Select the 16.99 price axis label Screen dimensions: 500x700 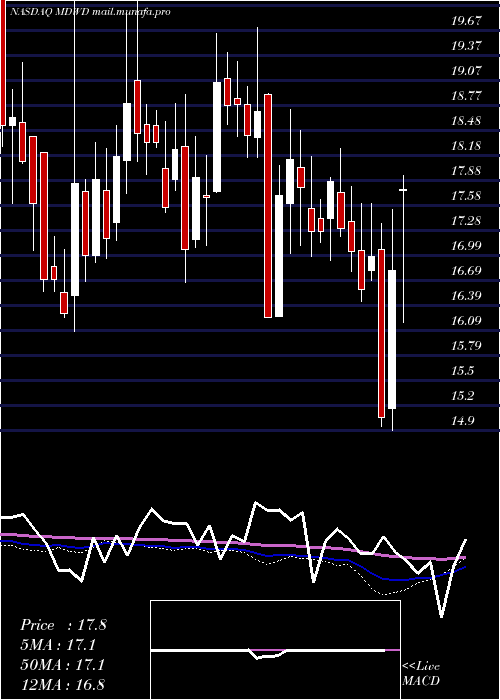click(466, 246)
